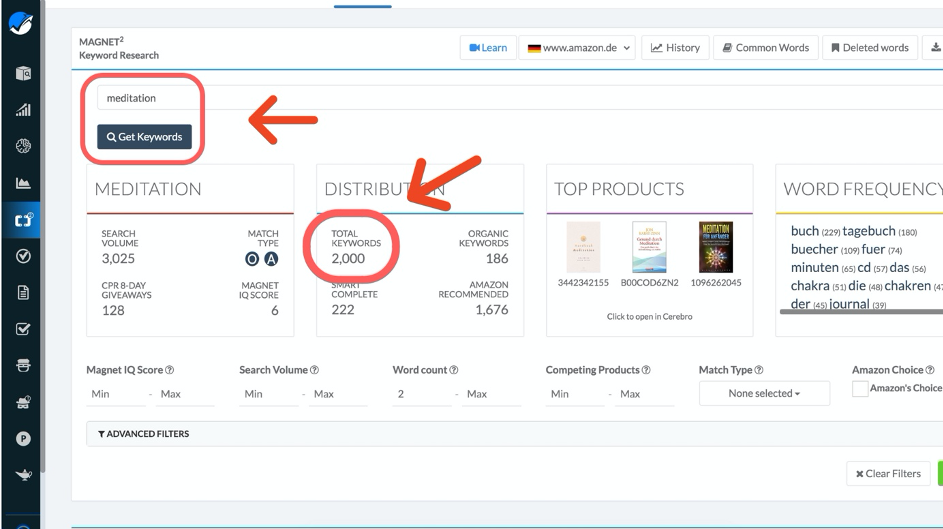Focus Magnet IQ Score Max field

tap(185, 394)
